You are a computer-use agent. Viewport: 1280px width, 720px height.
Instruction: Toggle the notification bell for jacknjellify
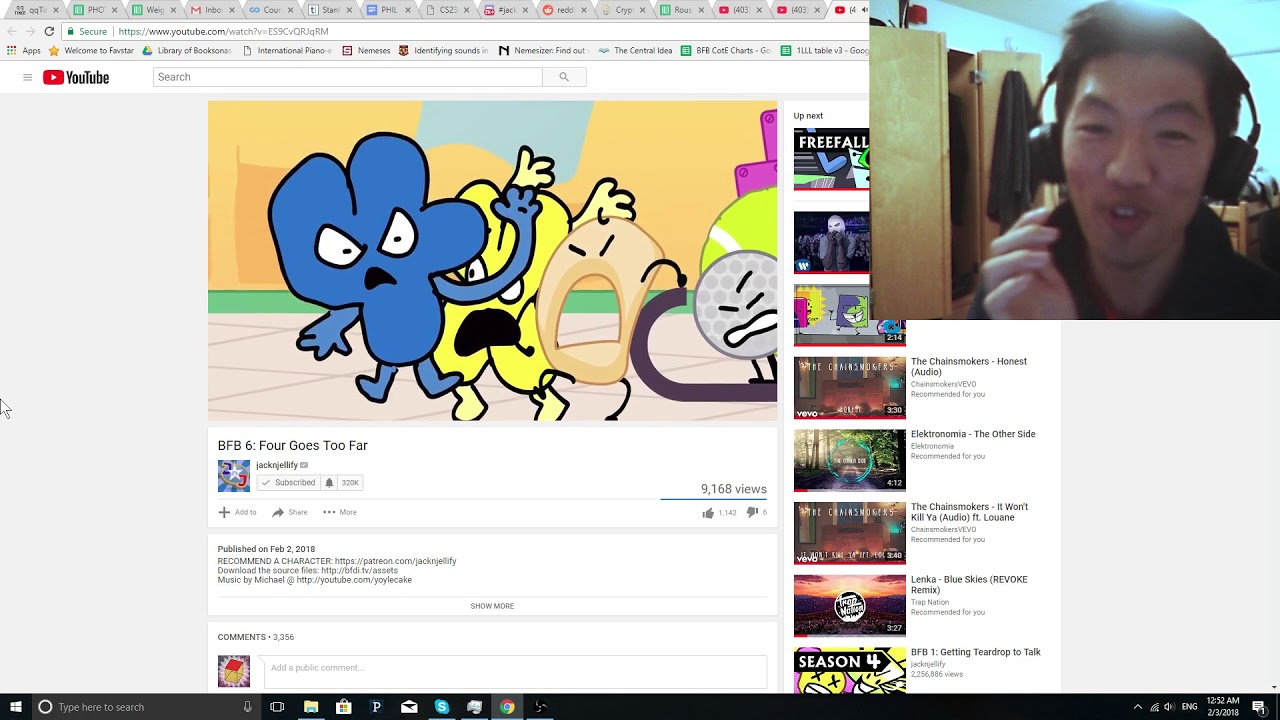tap(329, 483)
